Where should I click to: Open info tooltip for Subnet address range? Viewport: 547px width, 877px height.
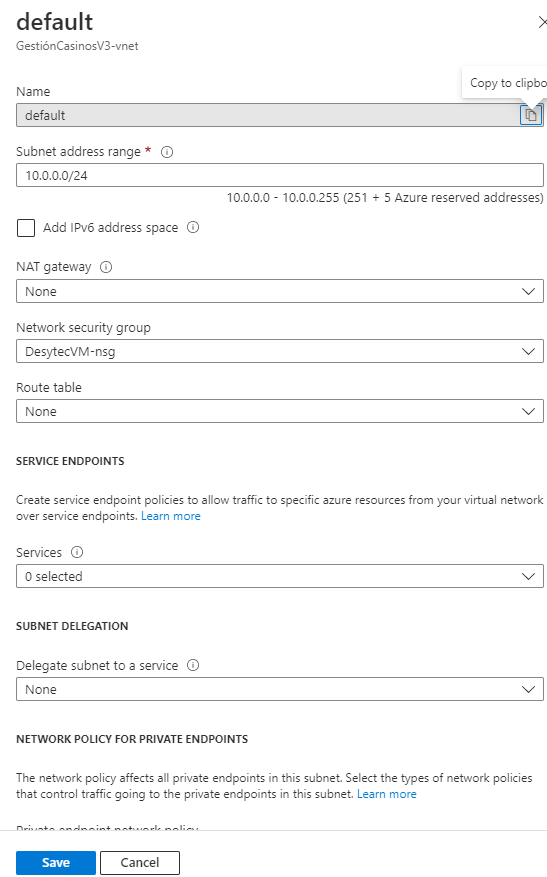click(x=167, y=152)
